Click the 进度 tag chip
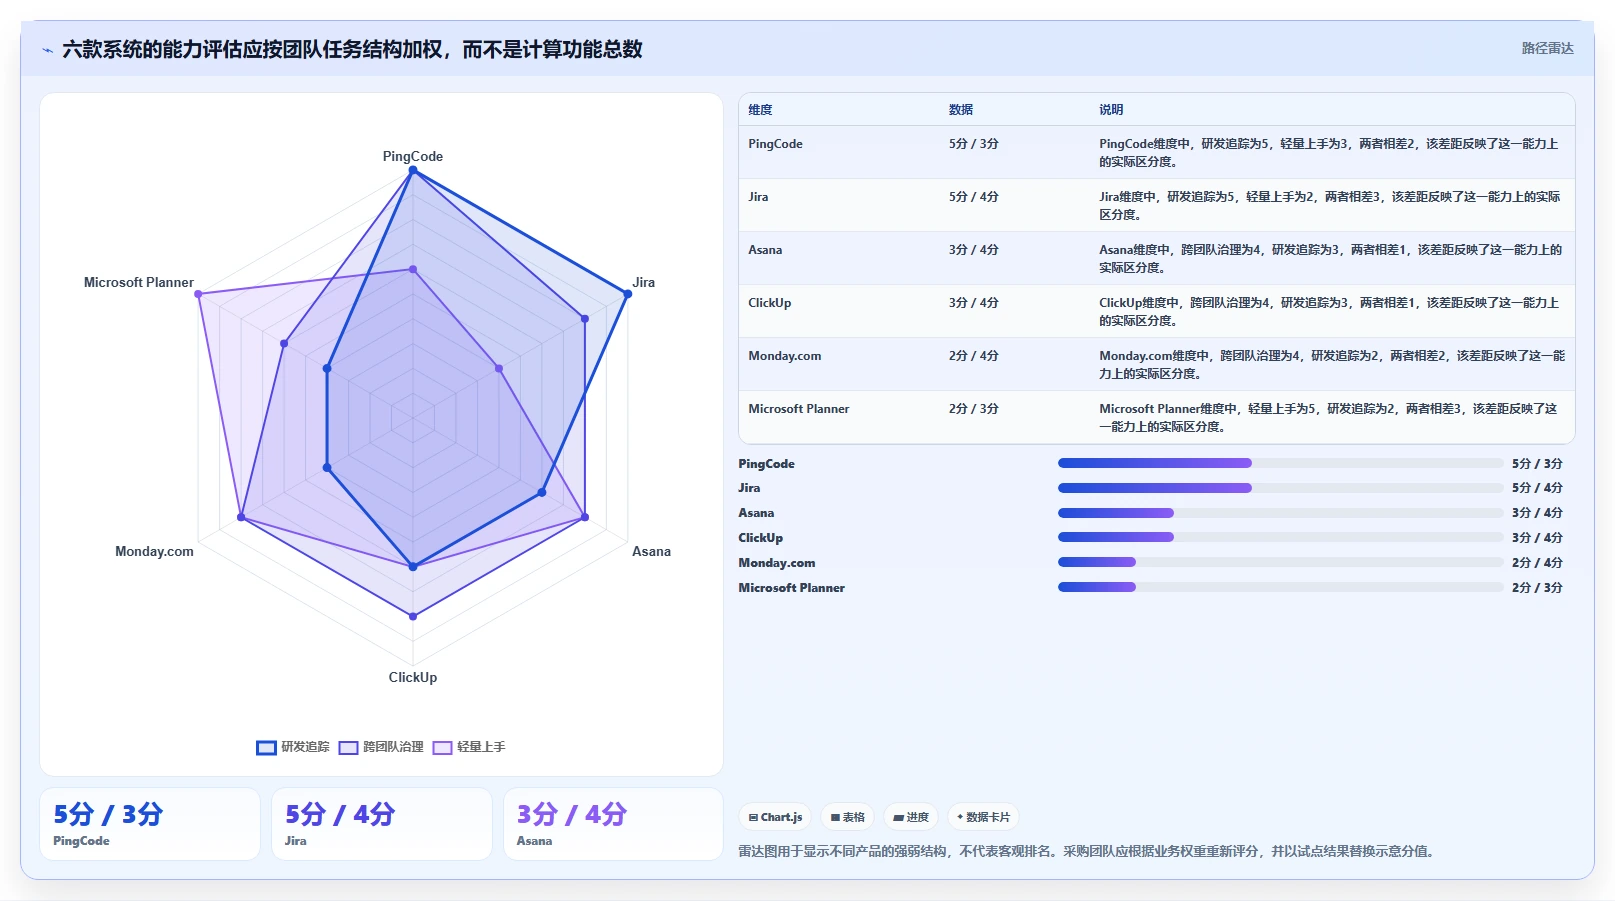This screenshot has height=901, width=1615. 911,817
